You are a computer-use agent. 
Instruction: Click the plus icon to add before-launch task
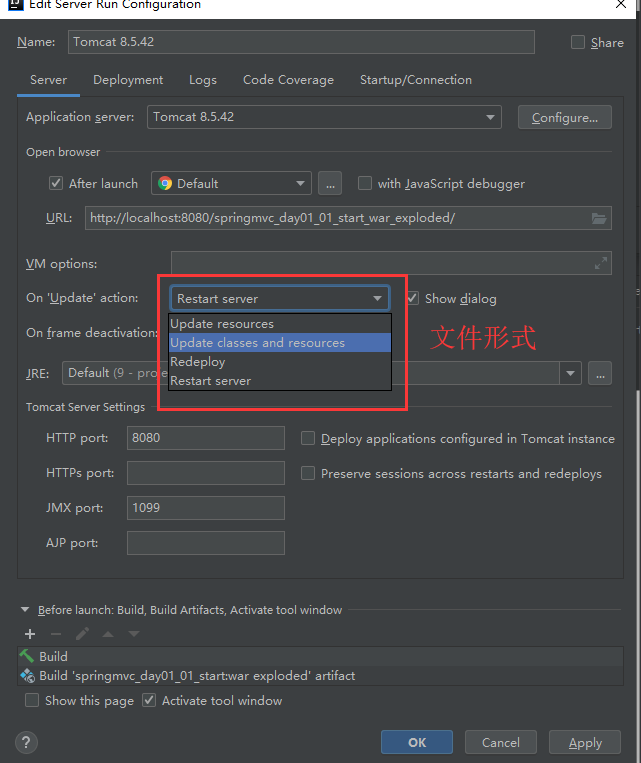point(30,634)
